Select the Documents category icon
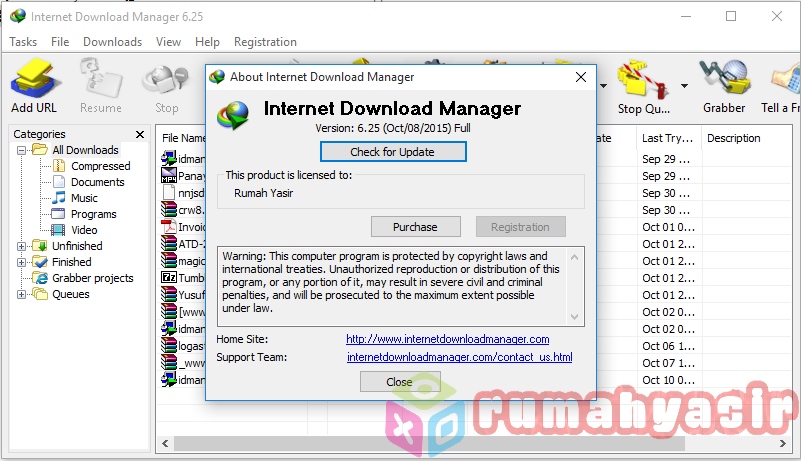Viewport: 801px width, 461px height. pos(59,182)
